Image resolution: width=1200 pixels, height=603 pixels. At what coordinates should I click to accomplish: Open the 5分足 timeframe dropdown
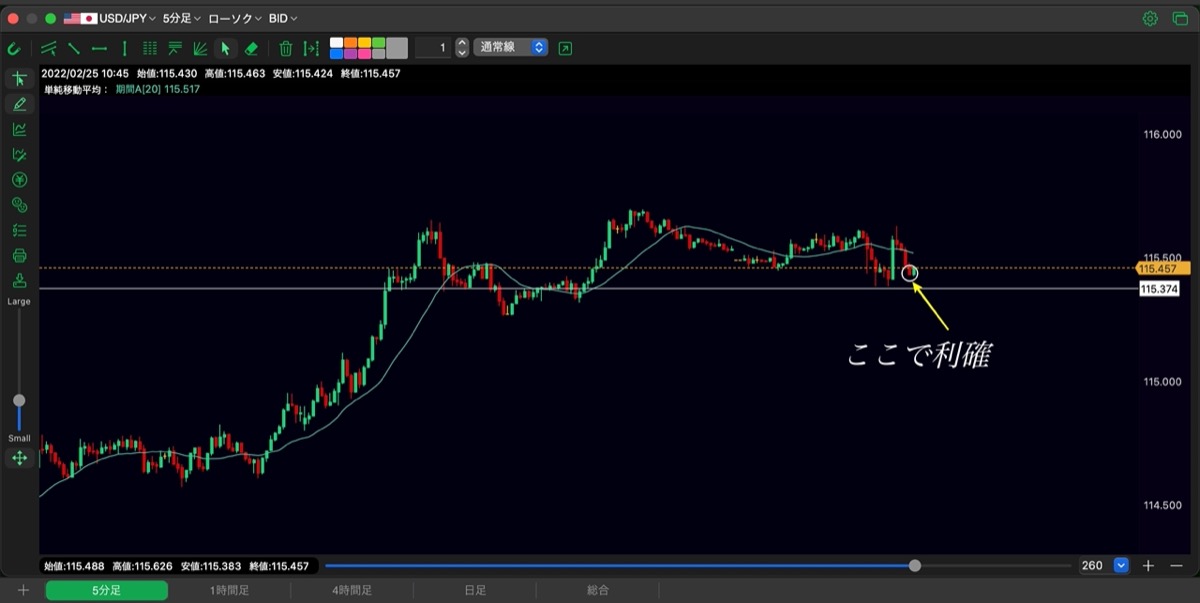182,19
